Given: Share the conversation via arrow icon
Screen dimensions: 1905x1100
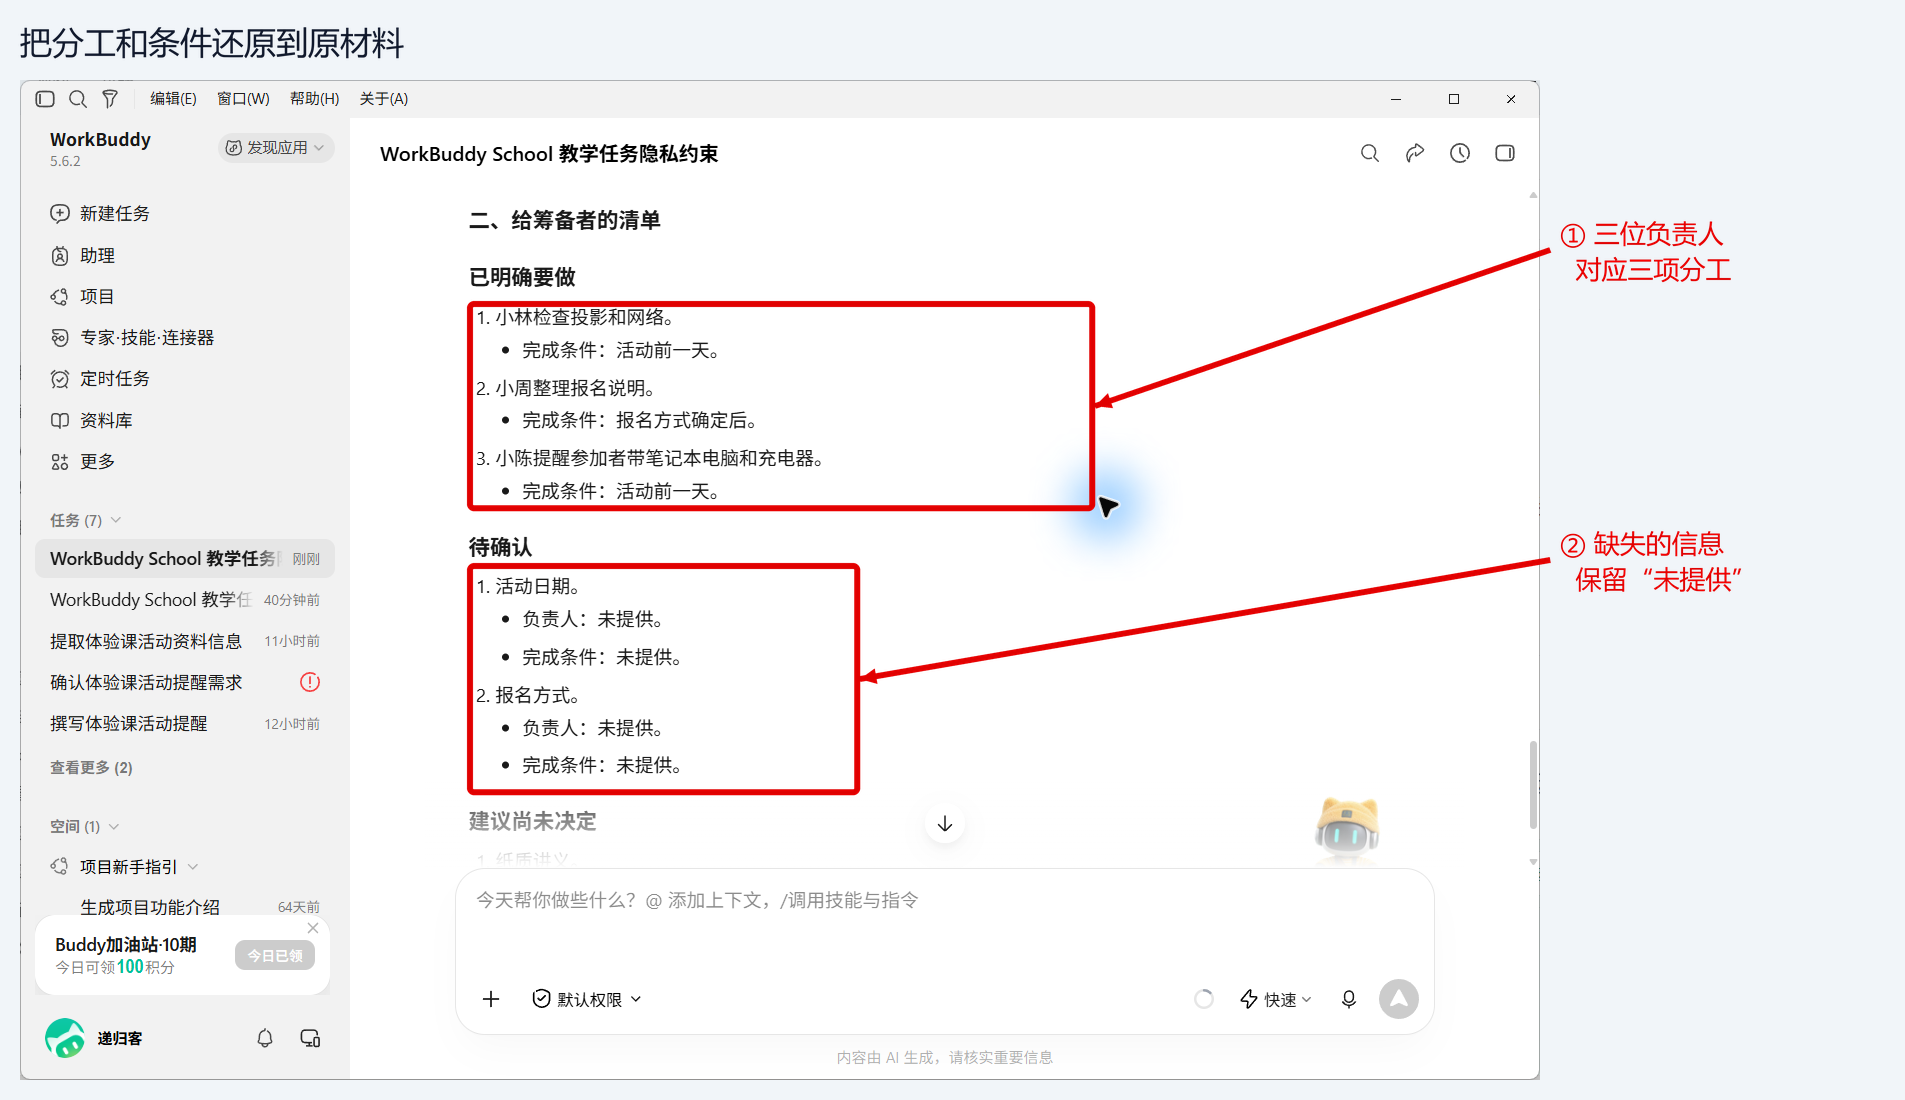Looking at the screenshot, I should coord(1415,154).
